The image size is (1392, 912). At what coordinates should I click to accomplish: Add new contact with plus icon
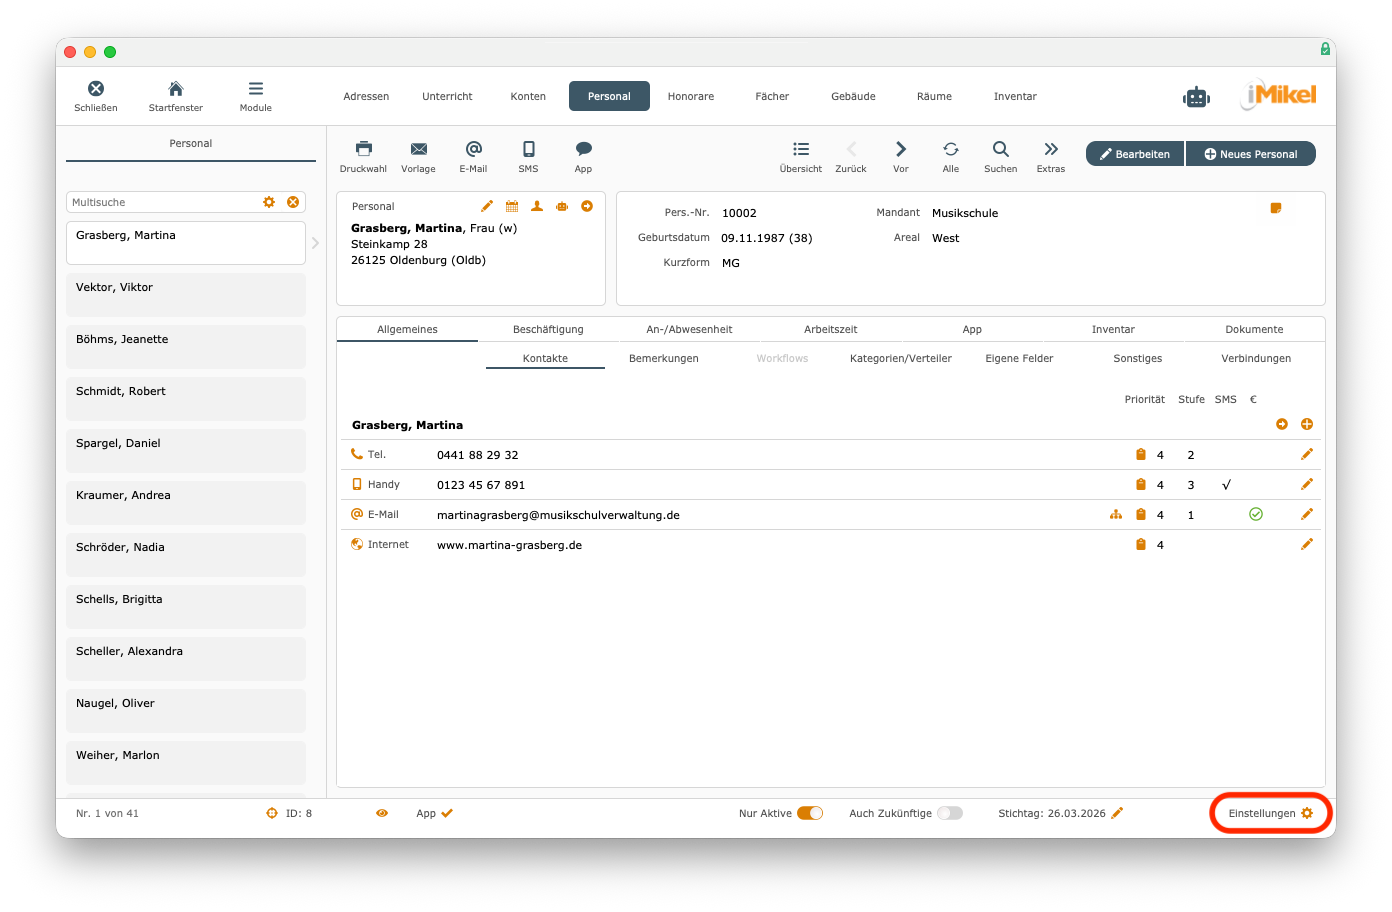tap(1306, 424)
